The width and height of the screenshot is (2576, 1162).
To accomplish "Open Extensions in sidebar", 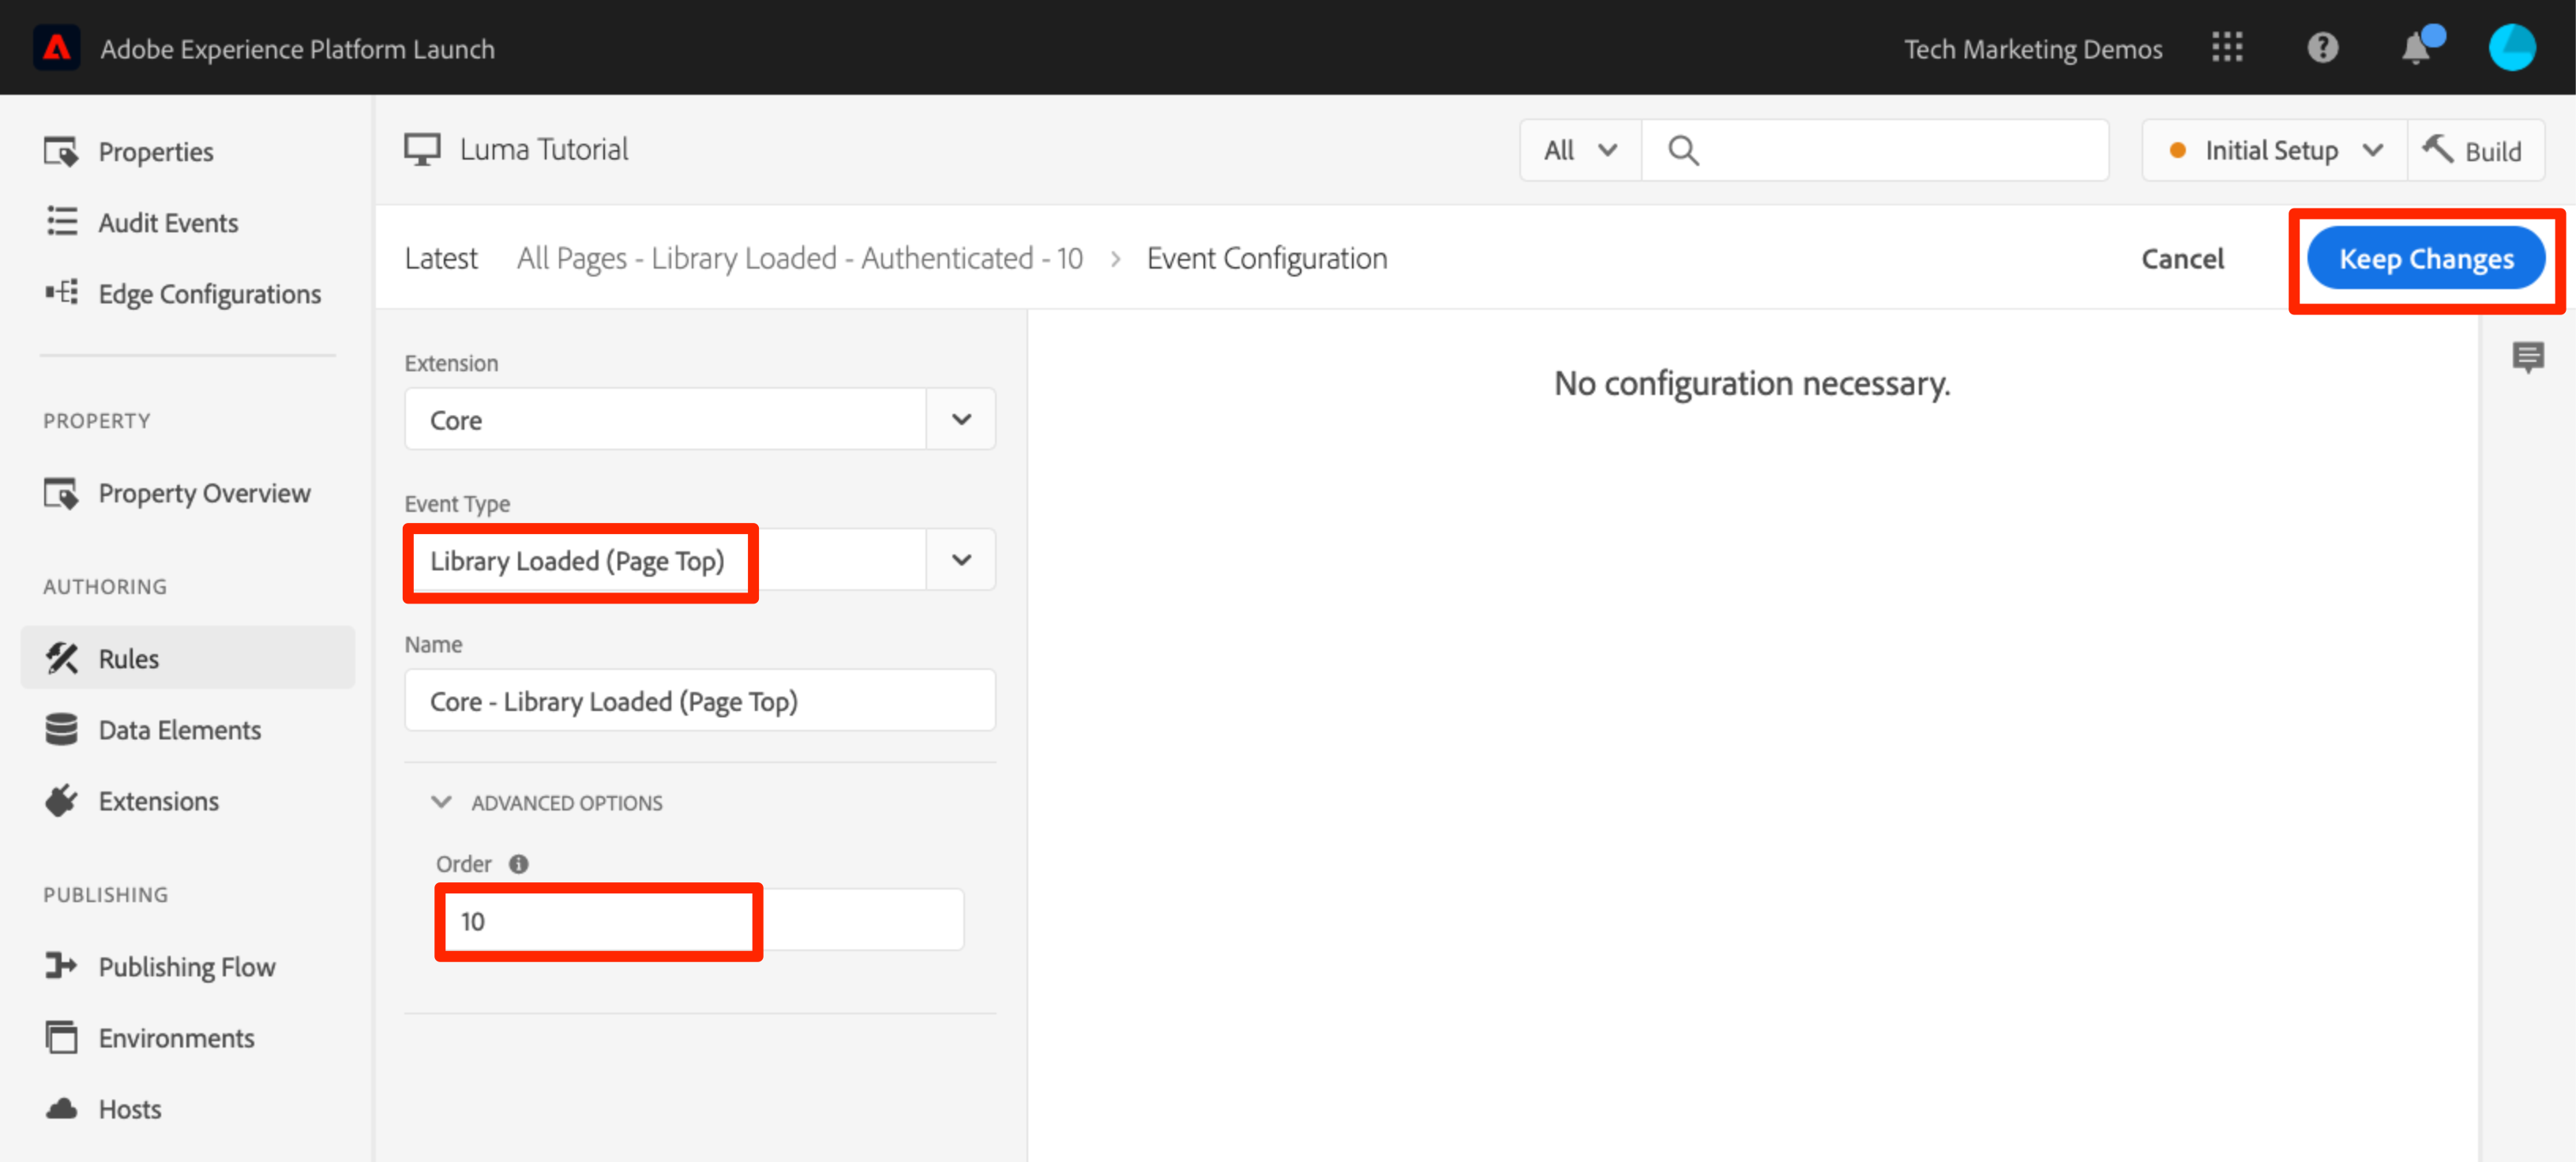I will (x=158, y=801).
